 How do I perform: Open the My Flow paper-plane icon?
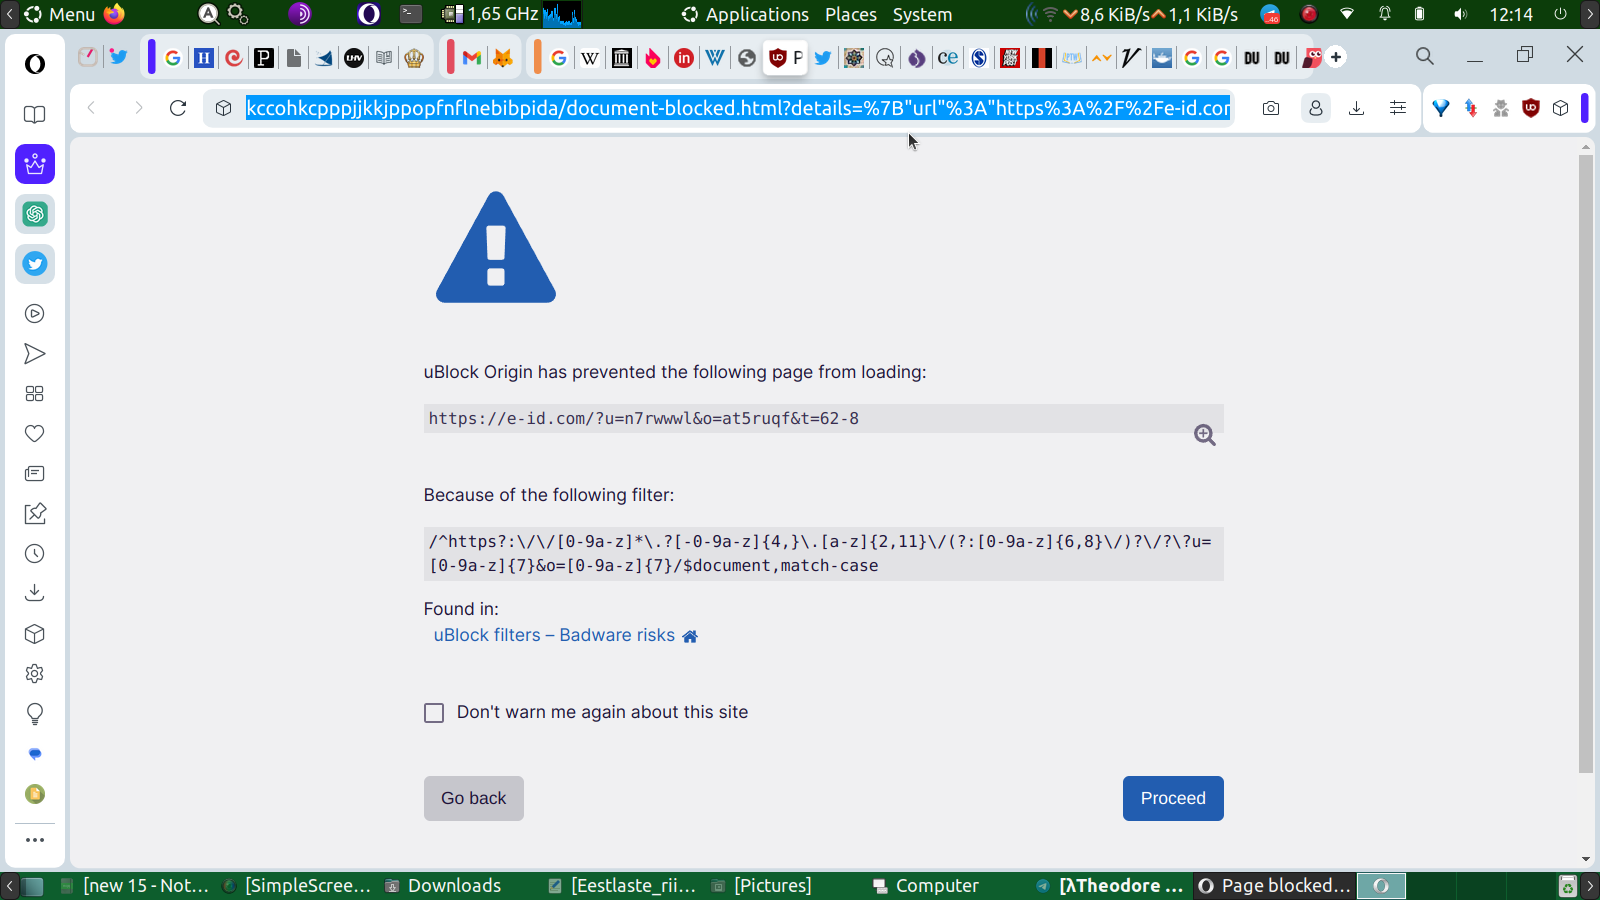(35, 354)
